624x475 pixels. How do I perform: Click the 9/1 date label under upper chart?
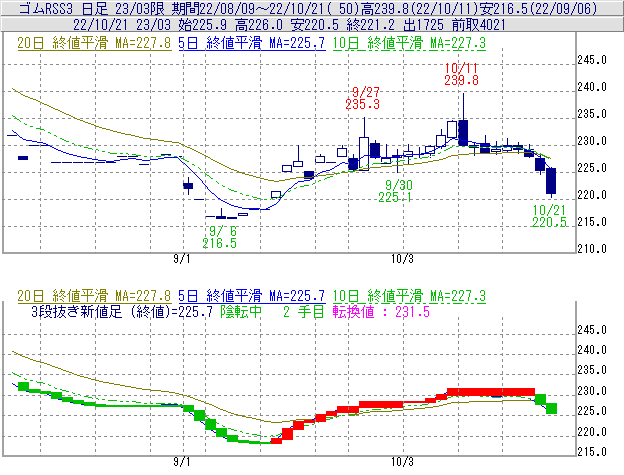[x=182, y=259]
